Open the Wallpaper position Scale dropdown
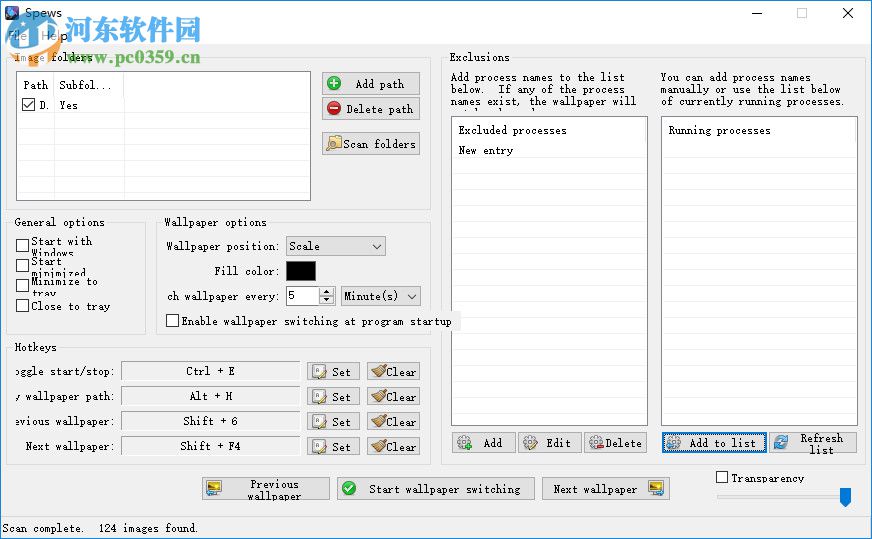This screenshot has width=872, height=539. coord(336,246)
